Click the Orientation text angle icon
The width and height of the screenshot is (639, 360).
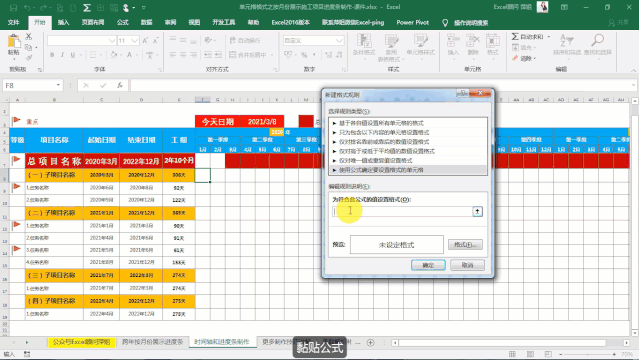(209, 40)
